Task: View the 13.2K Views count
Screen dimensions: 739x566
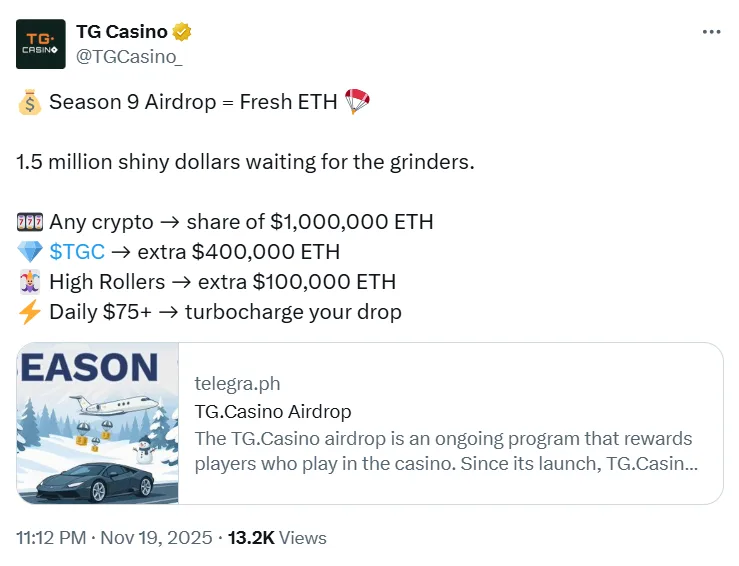Action: [x=277, y=537]
